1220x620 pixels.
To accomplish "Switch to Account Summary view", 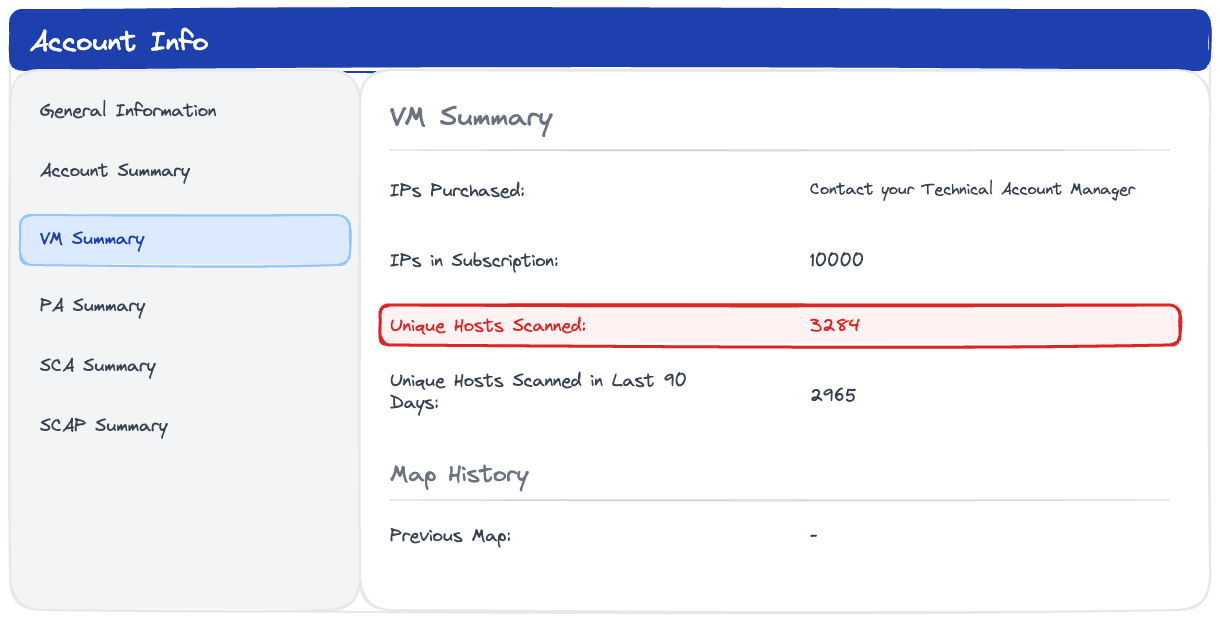I will (113, 171).
